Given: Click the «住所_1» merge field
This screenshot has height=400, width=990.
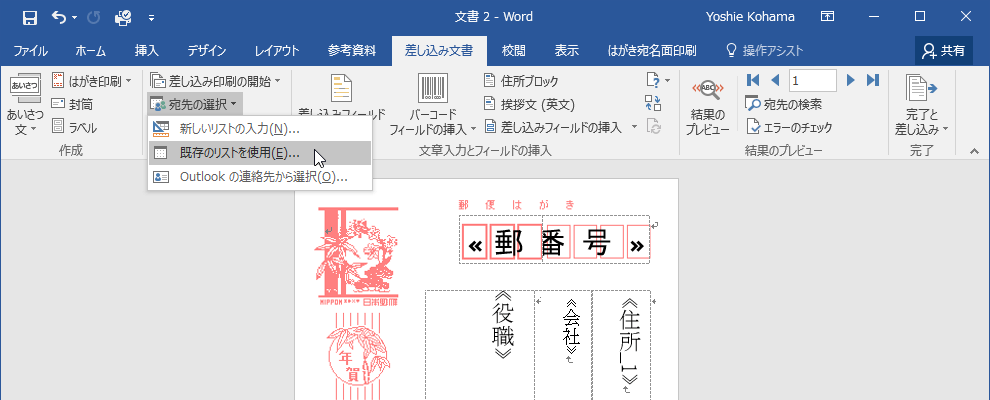Looking at the screenshot, I should 629,341.
